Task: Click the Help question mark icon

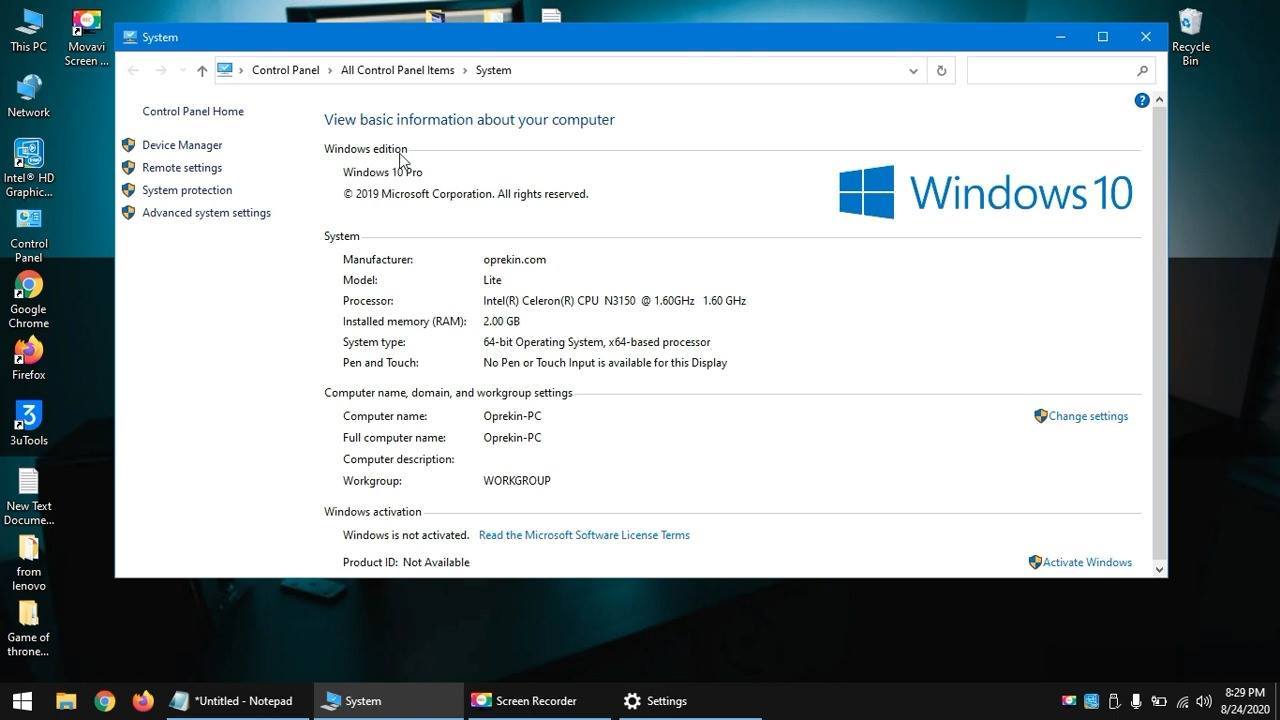Action: tap(1142, 100)
